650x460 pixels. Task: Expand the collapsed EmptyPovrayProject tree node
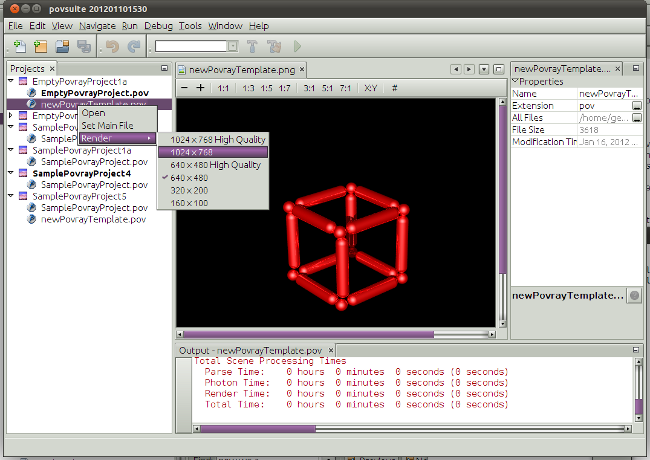11,116
